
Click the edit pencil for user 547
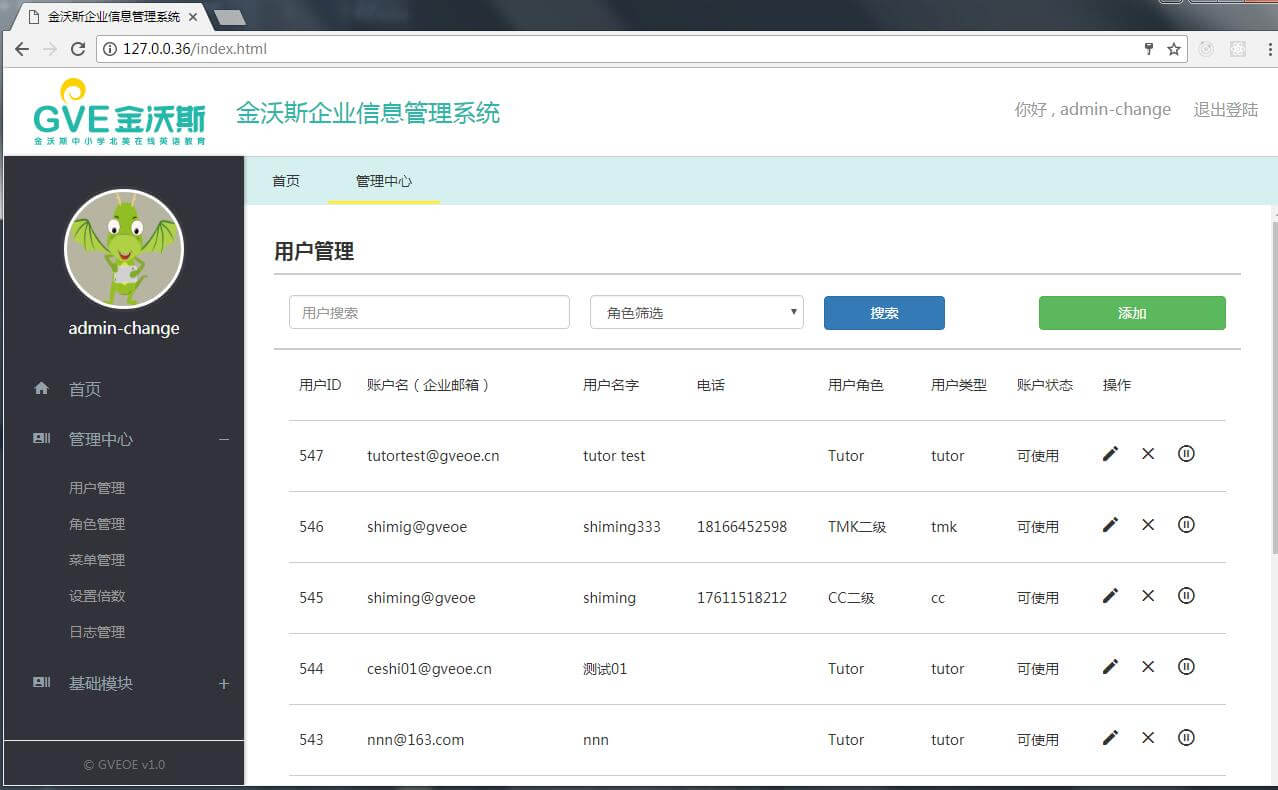(1110, 454)
